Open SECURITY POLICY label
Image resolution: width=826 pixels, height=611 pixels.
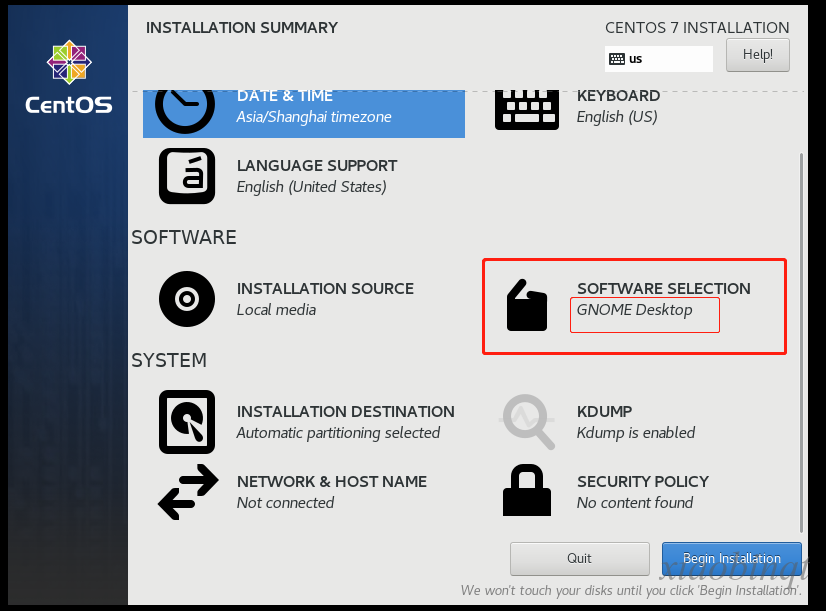click(x=643, y=481)
